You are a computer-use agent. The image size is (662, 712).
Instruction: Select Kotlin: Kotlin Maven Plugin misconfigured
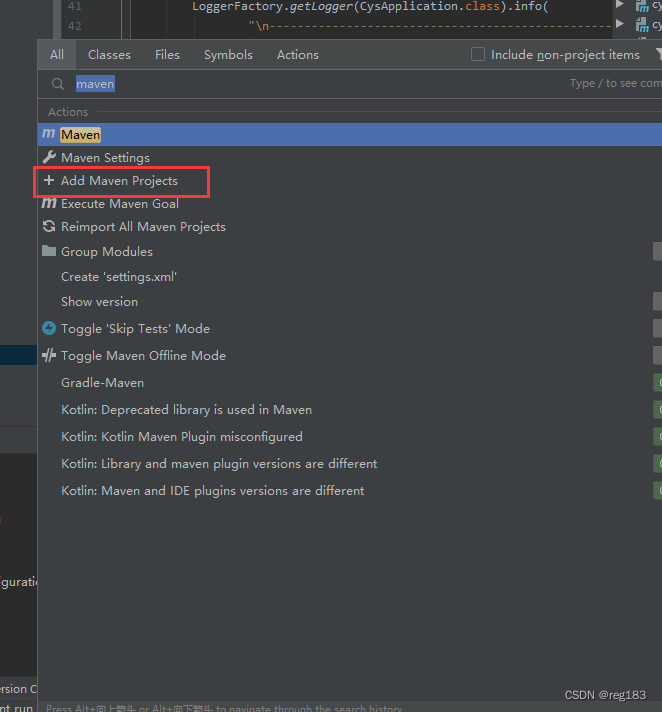[x=182, y=437]
